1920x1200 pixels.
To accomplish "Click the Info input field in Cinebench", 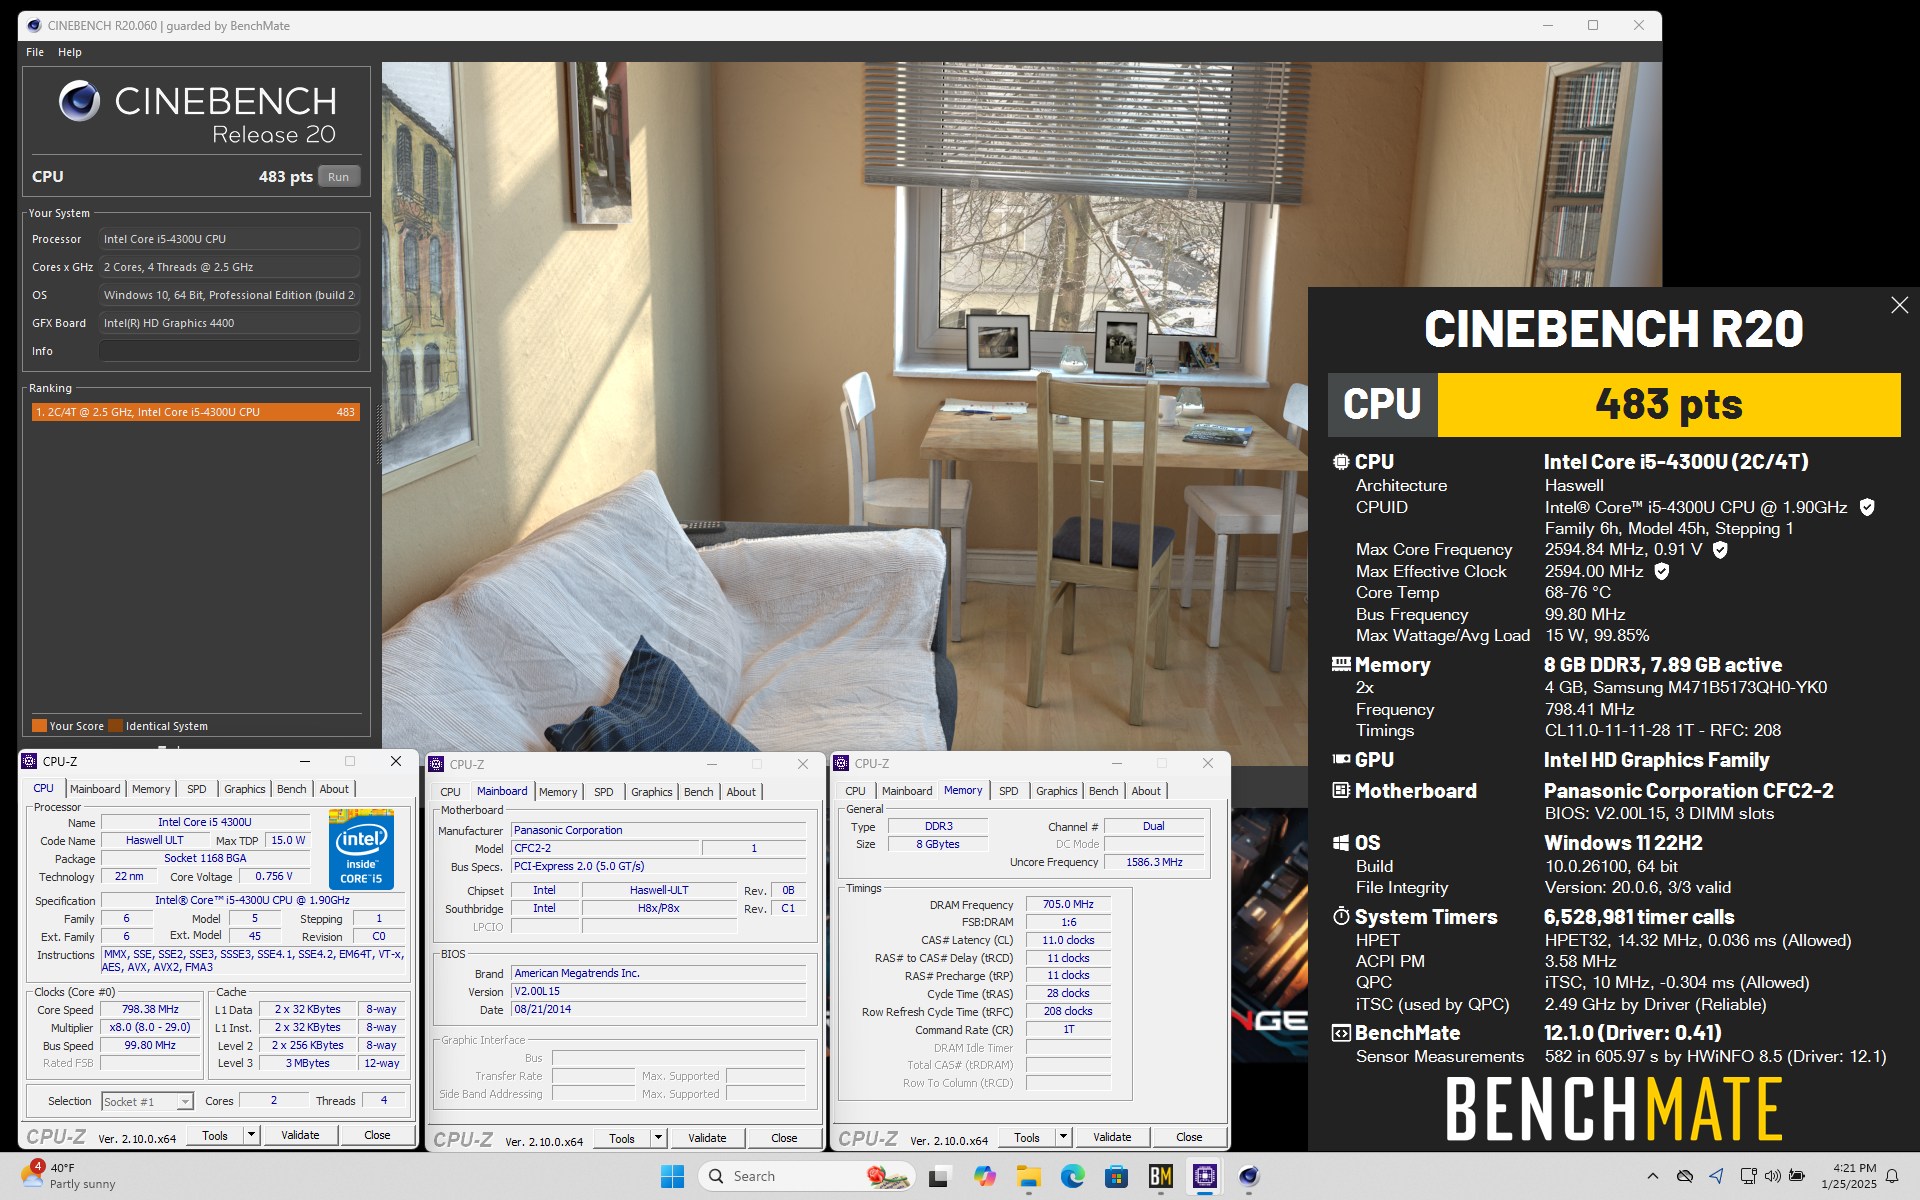I will (229, 351).
